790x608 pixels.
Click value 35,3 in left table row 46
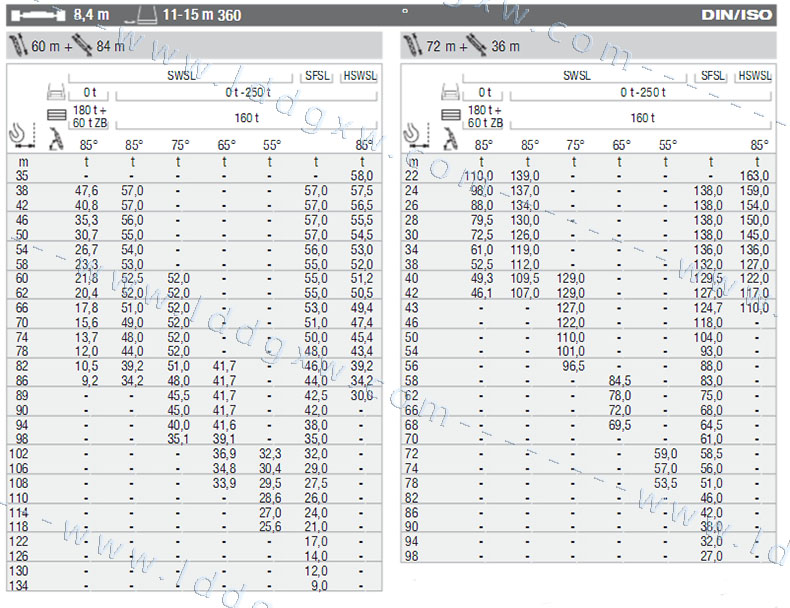coord(86,220)
